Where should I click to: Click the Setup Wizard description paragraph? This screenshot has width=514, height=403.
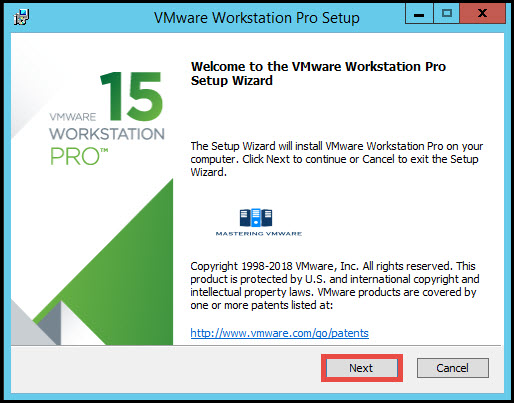[336, 159]
